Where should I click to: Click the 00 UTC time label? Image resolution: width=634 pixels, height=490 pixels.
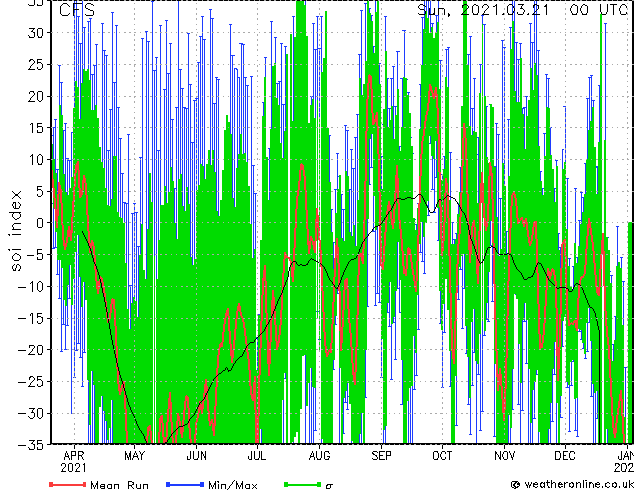(598, 10)
